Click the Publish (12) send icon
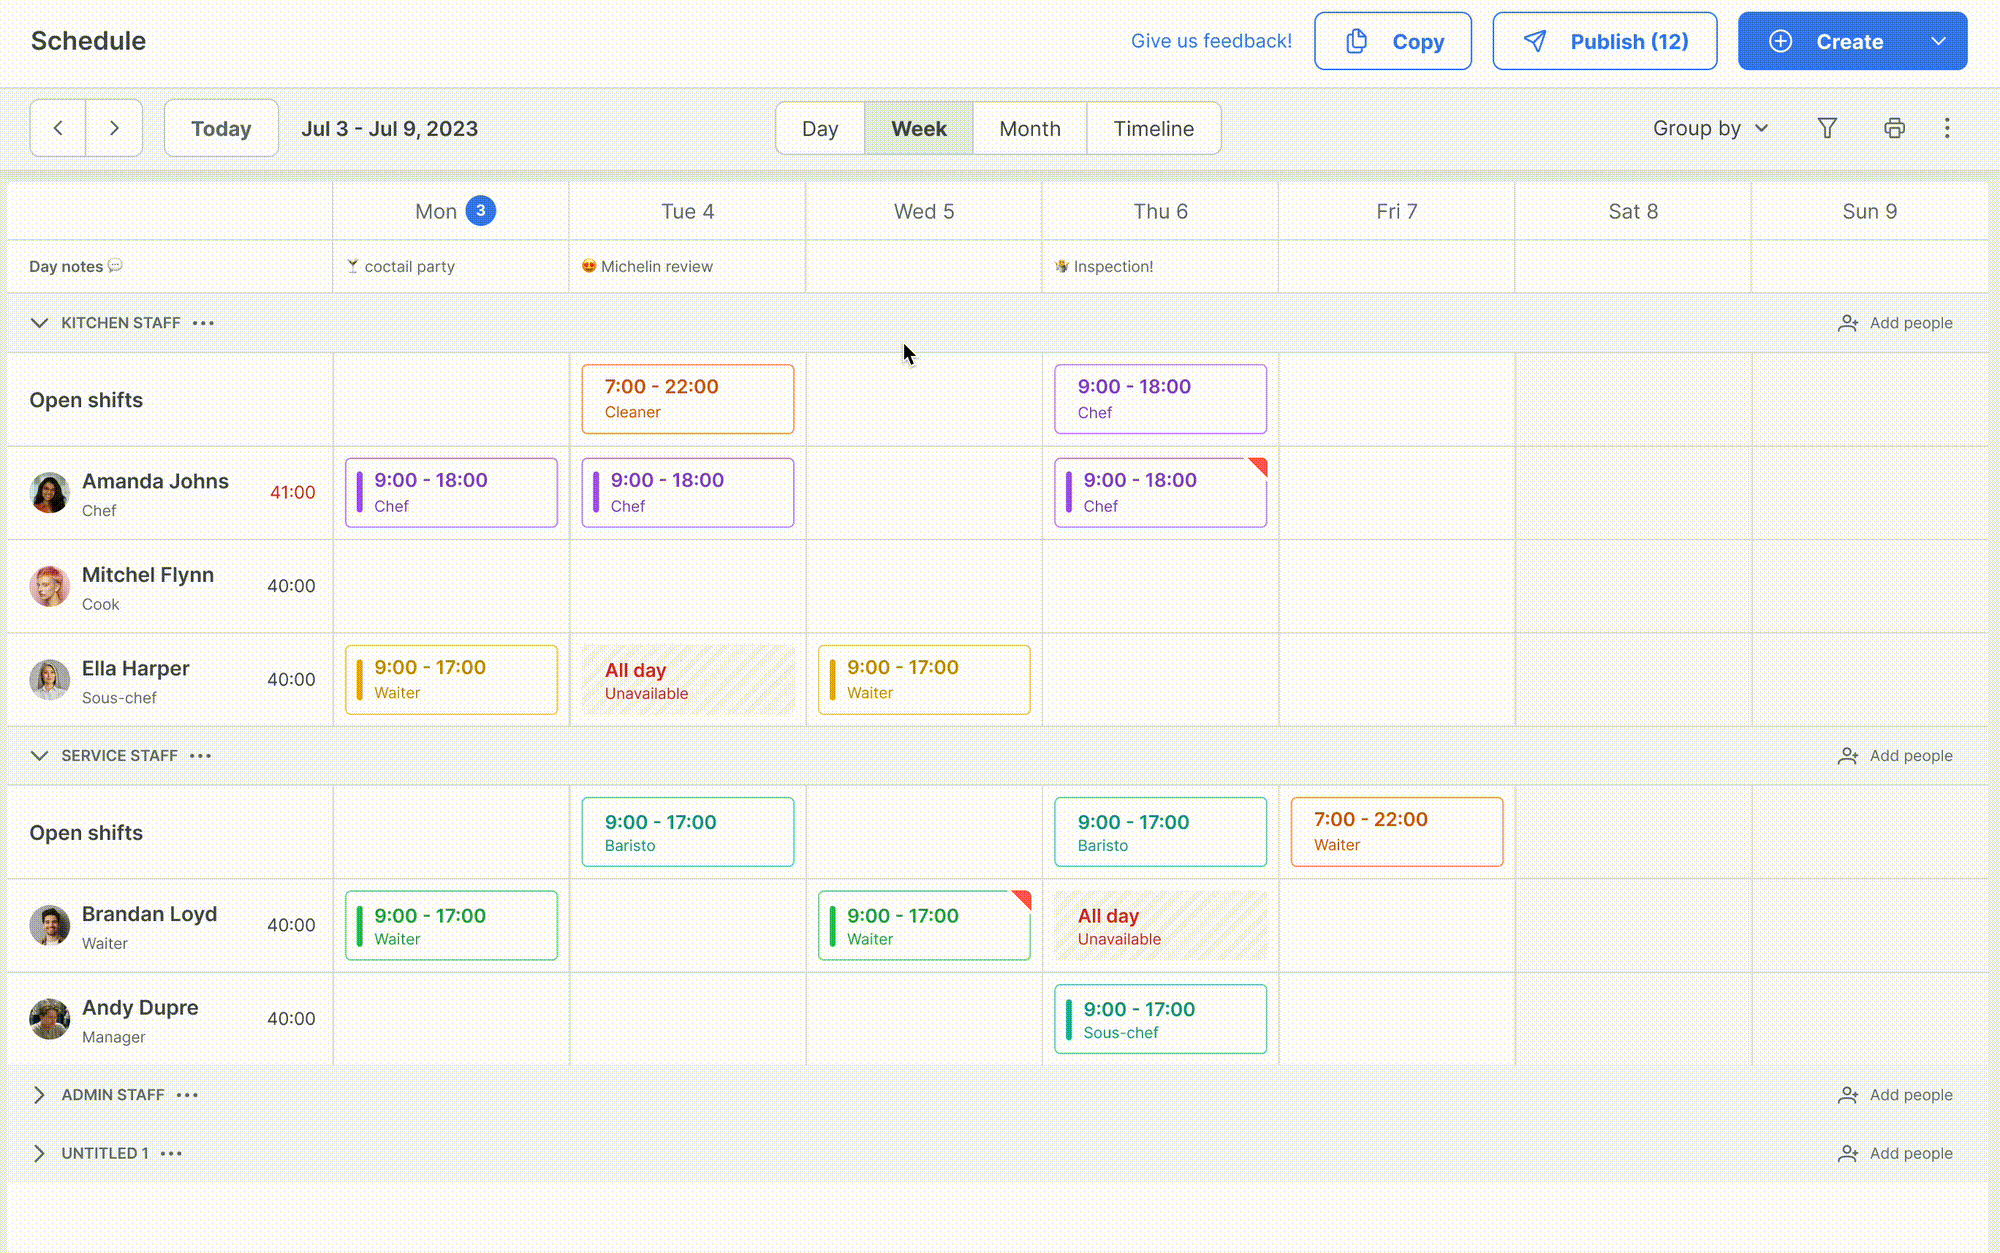This screenshot has width=2000, height=1253. click(1535, 40)
